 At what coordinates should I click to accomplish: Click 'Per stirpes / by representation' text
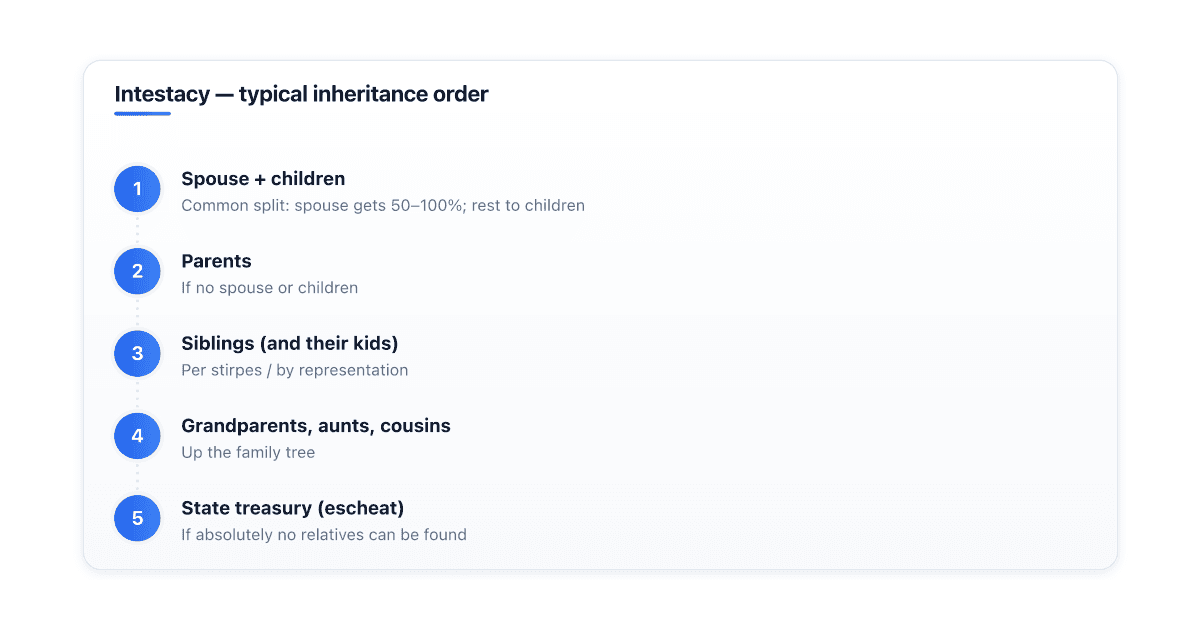coord(295,370)
